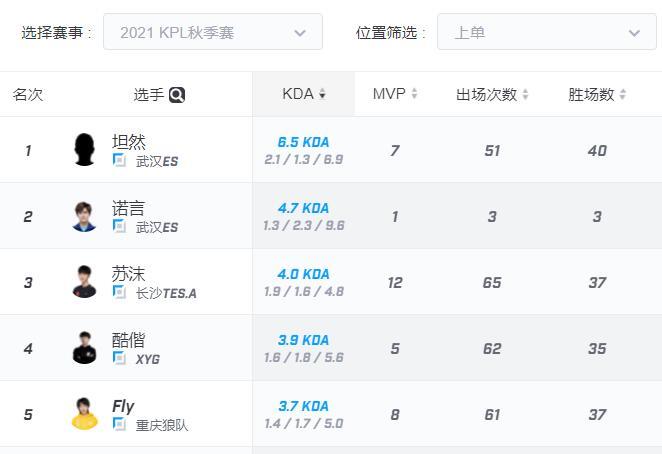
Task: Open the 2021 KPL秋季赛 event dropdown
Action: point(213,32)
